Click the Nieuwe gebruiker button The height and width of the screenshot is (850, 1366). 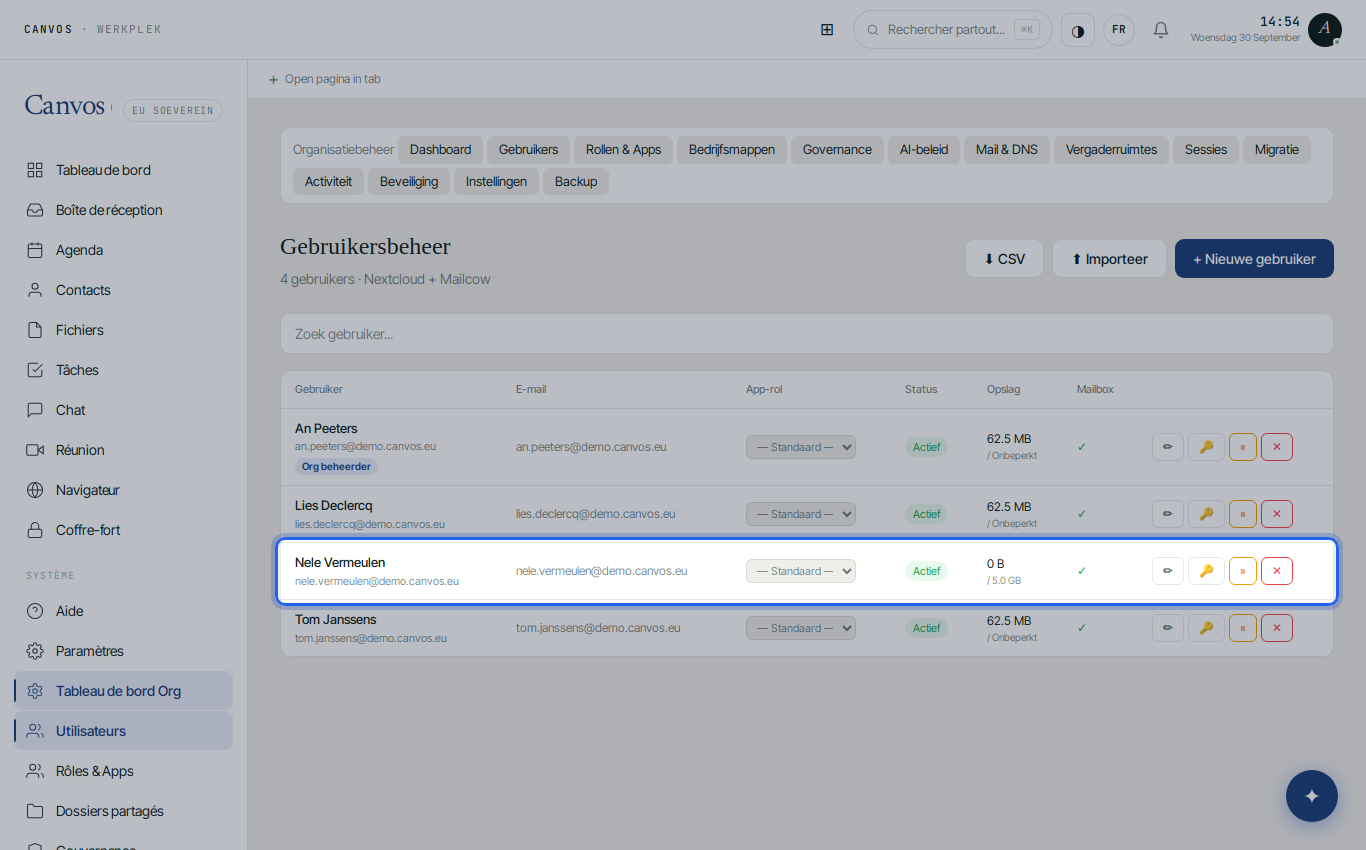(x=1254, y=259)
